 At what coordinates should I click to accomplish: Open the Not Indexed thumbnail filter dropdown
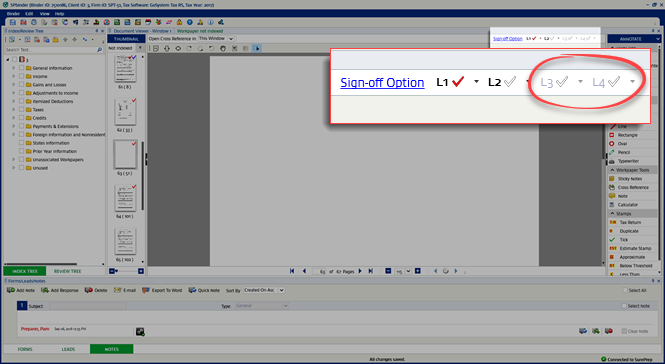tap(140, 48)
